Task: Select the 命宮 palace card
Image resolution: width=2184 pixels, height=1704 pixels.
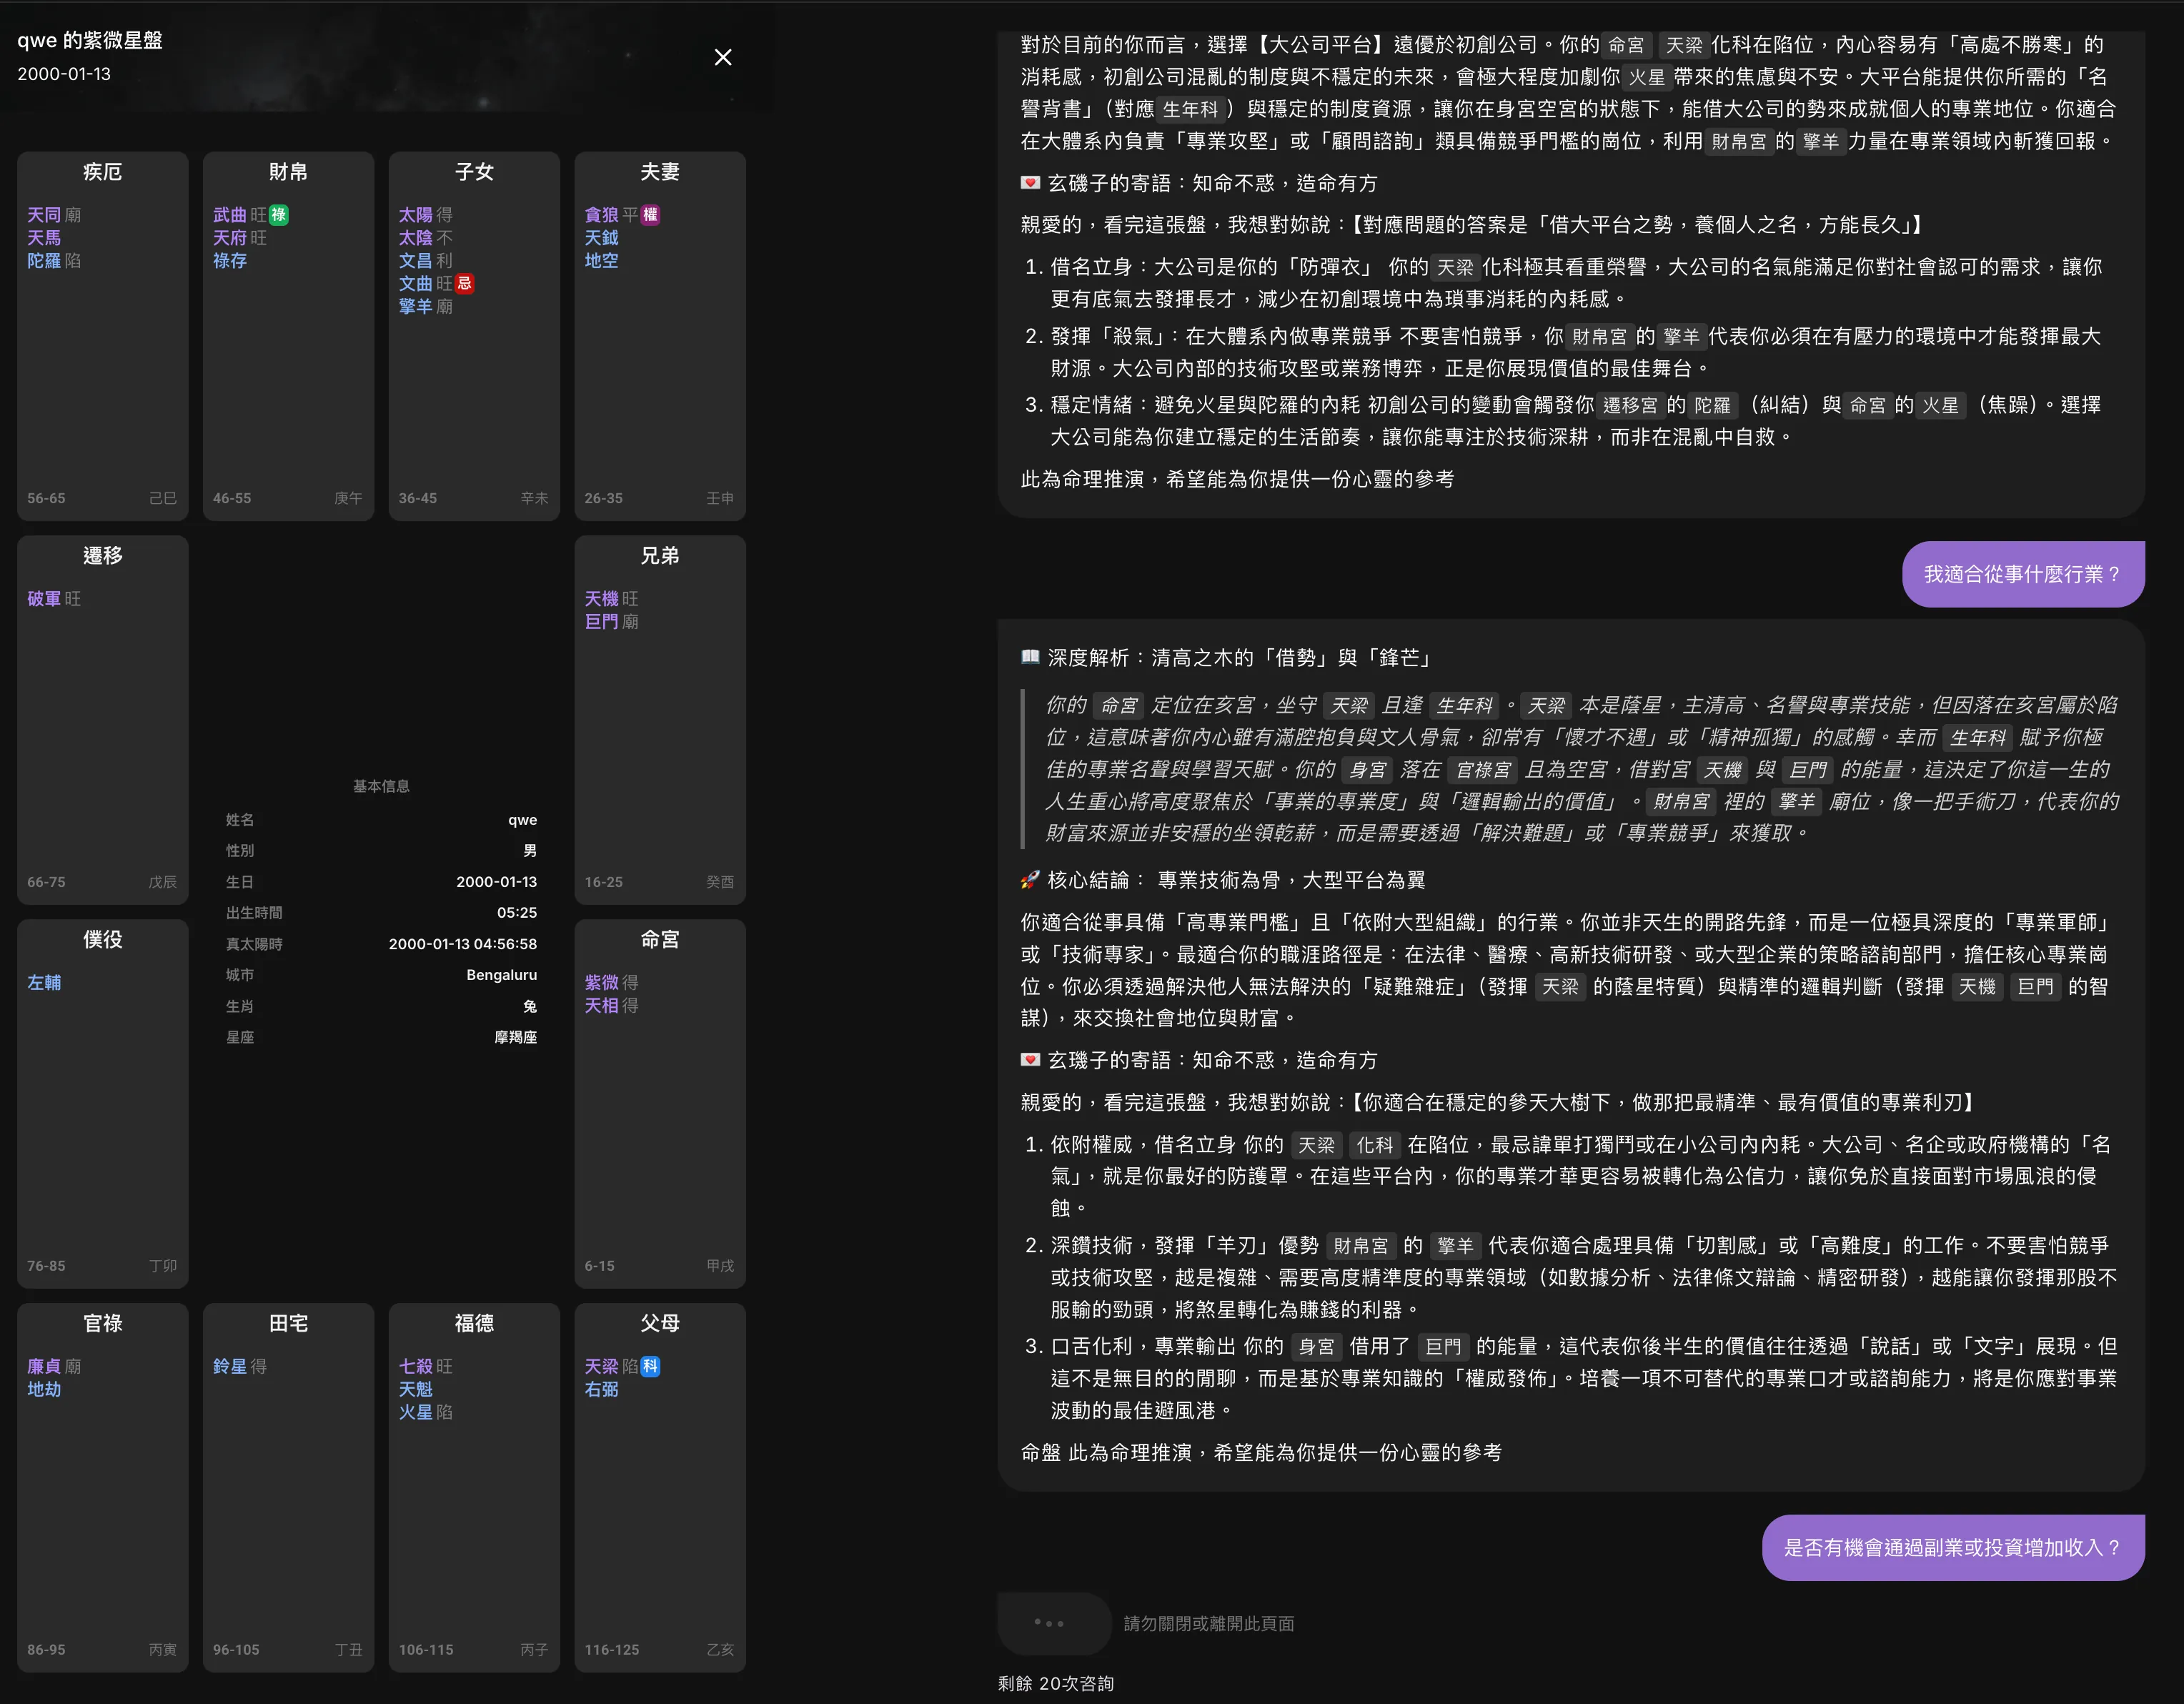Action: point(660,1103)
